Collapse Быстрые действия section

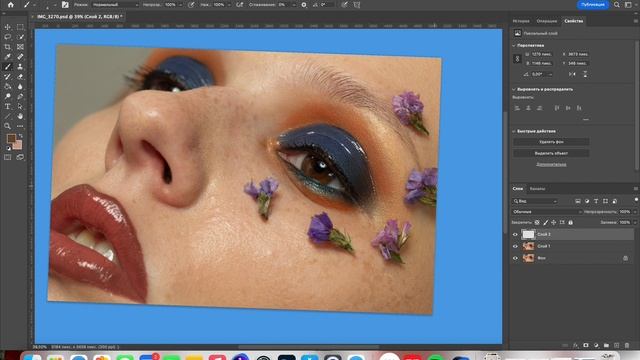(514, 131)
